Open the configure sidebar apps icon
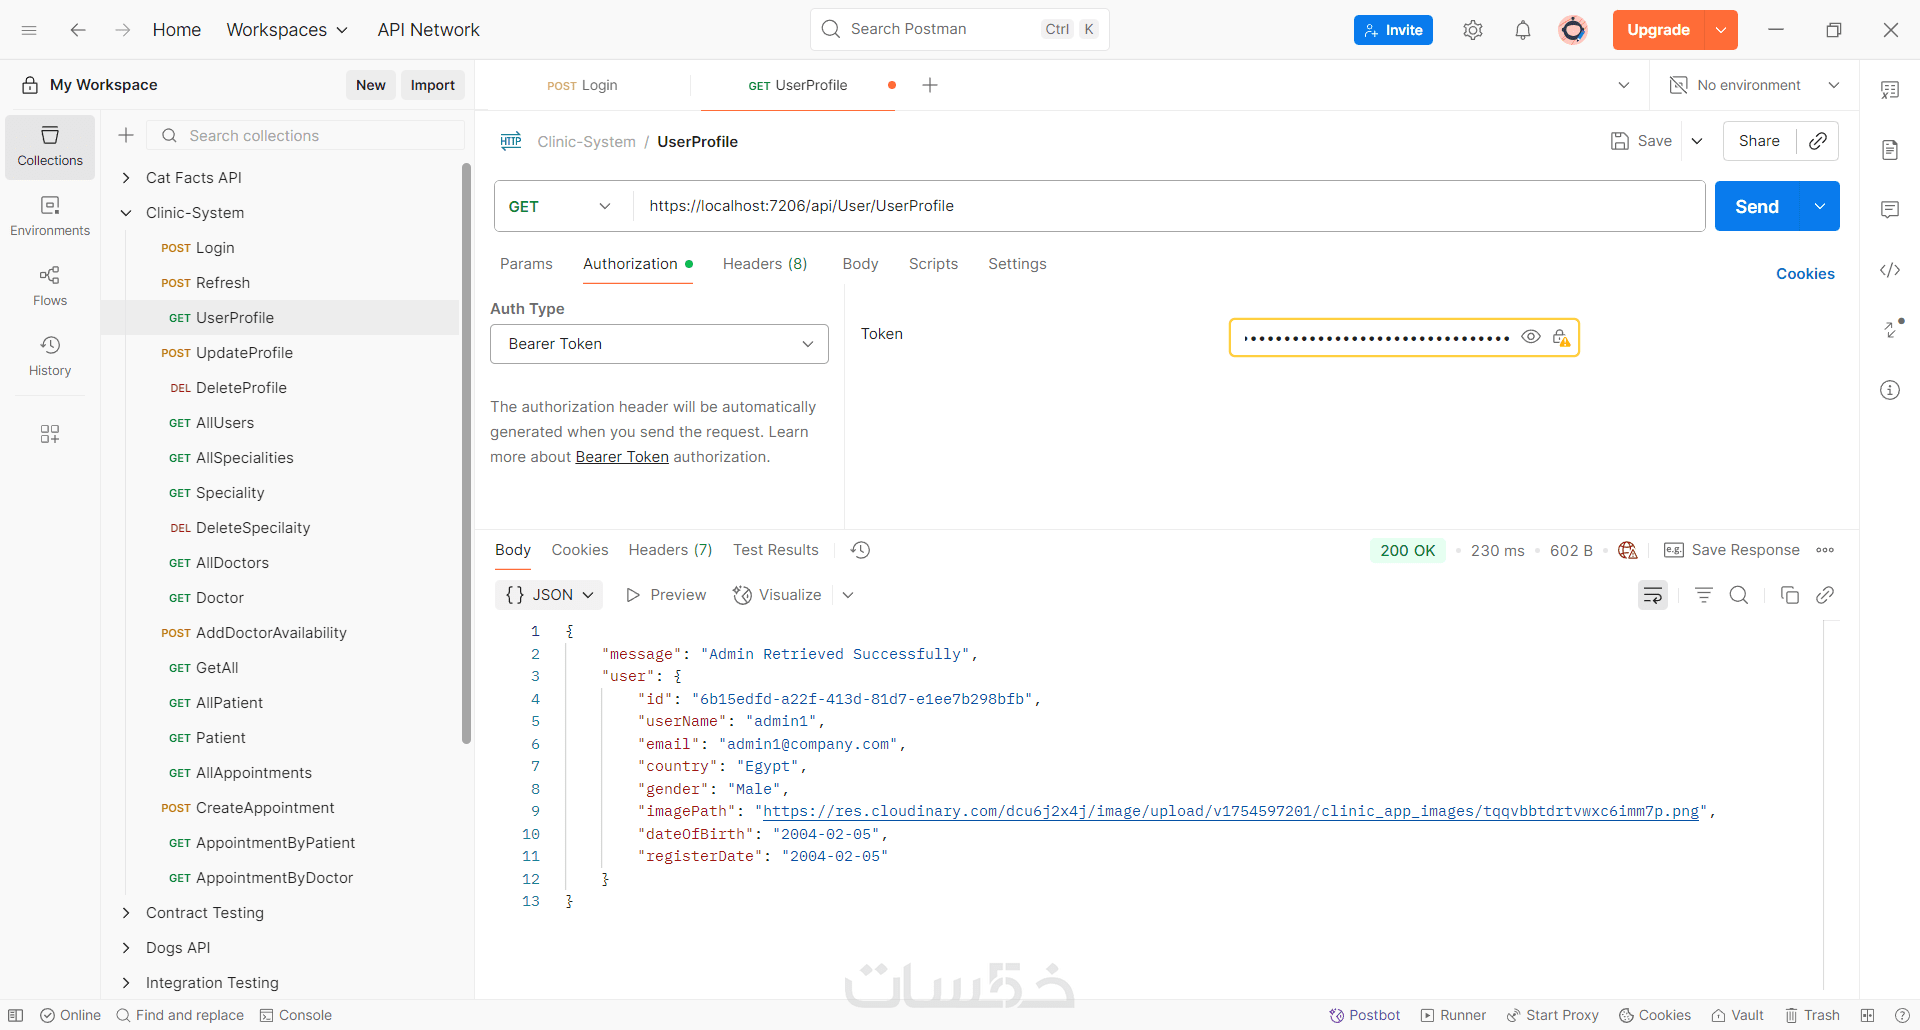This screenshot has height=1030, width=1920. 50,434
